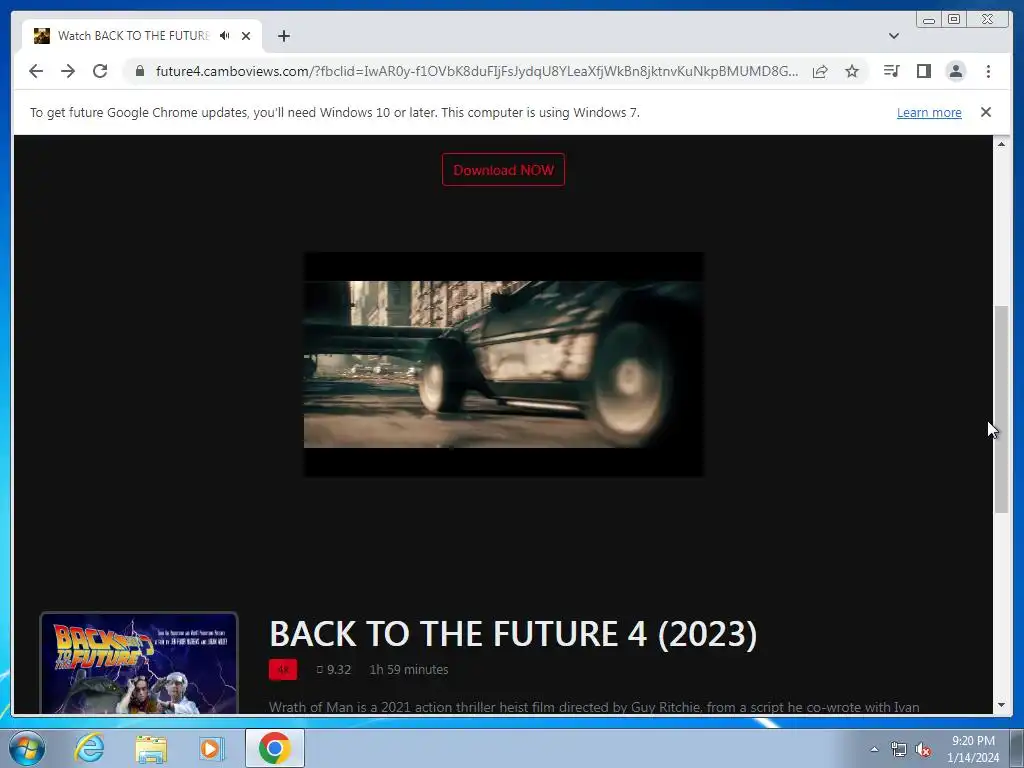The height and width of the screenshot is (768, 1024).
Task: View site information via the lock icon
Action: point(139,71)
